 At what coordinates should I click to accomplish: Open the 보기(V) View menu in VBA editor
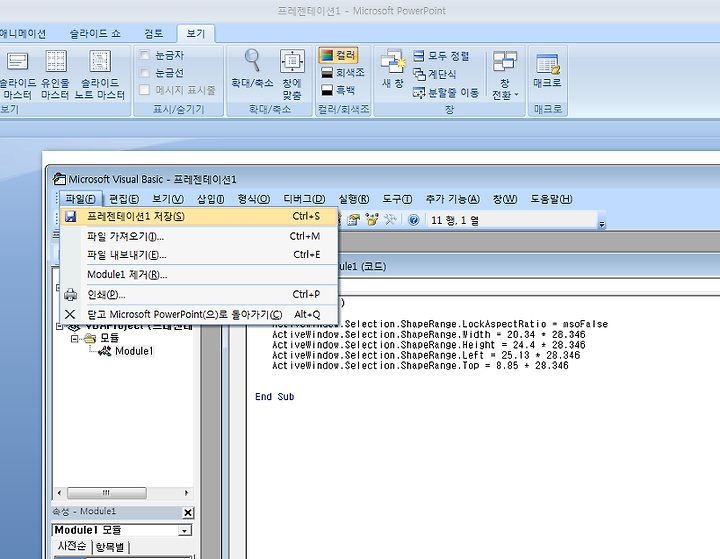(168, 199)
